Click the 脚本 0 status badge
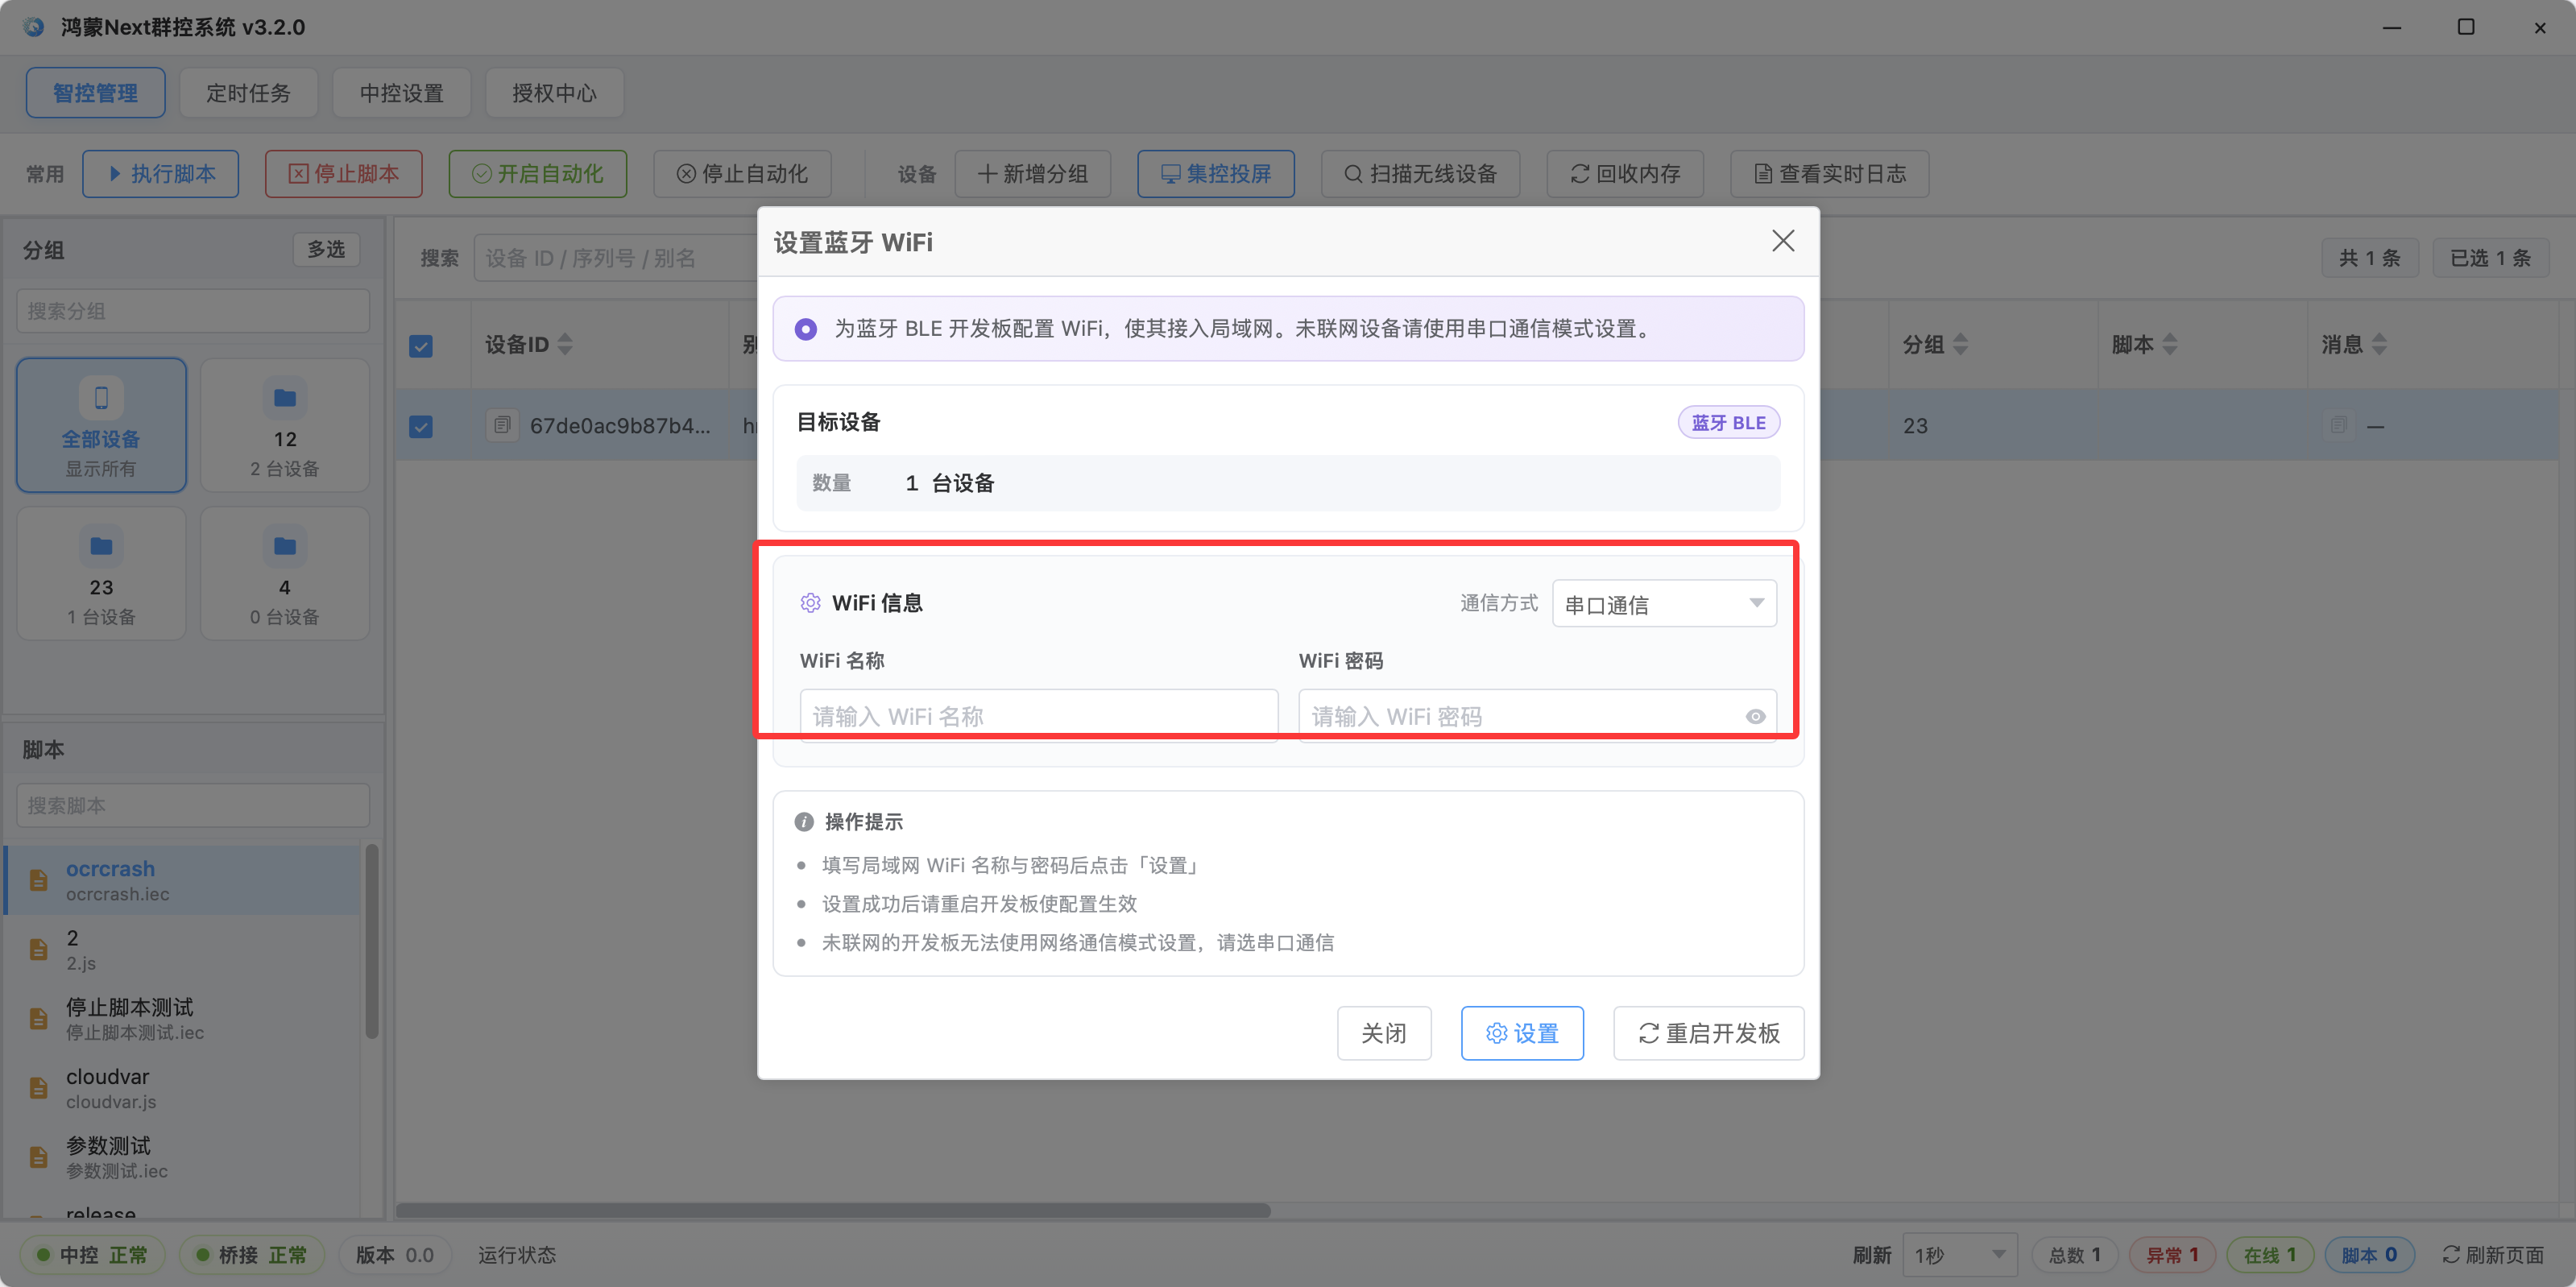 (2369, 1255)
